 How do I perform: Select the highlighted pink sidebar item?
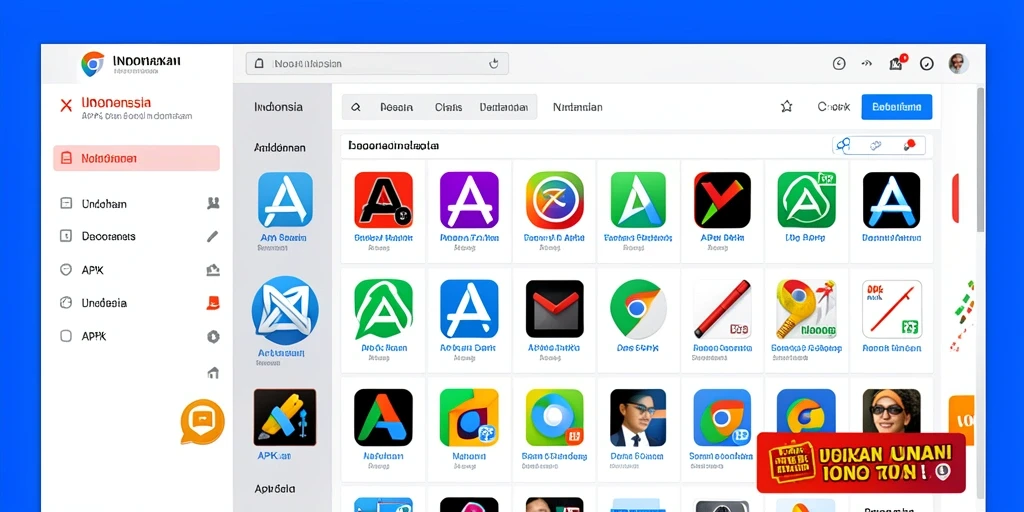click(136, 158)
